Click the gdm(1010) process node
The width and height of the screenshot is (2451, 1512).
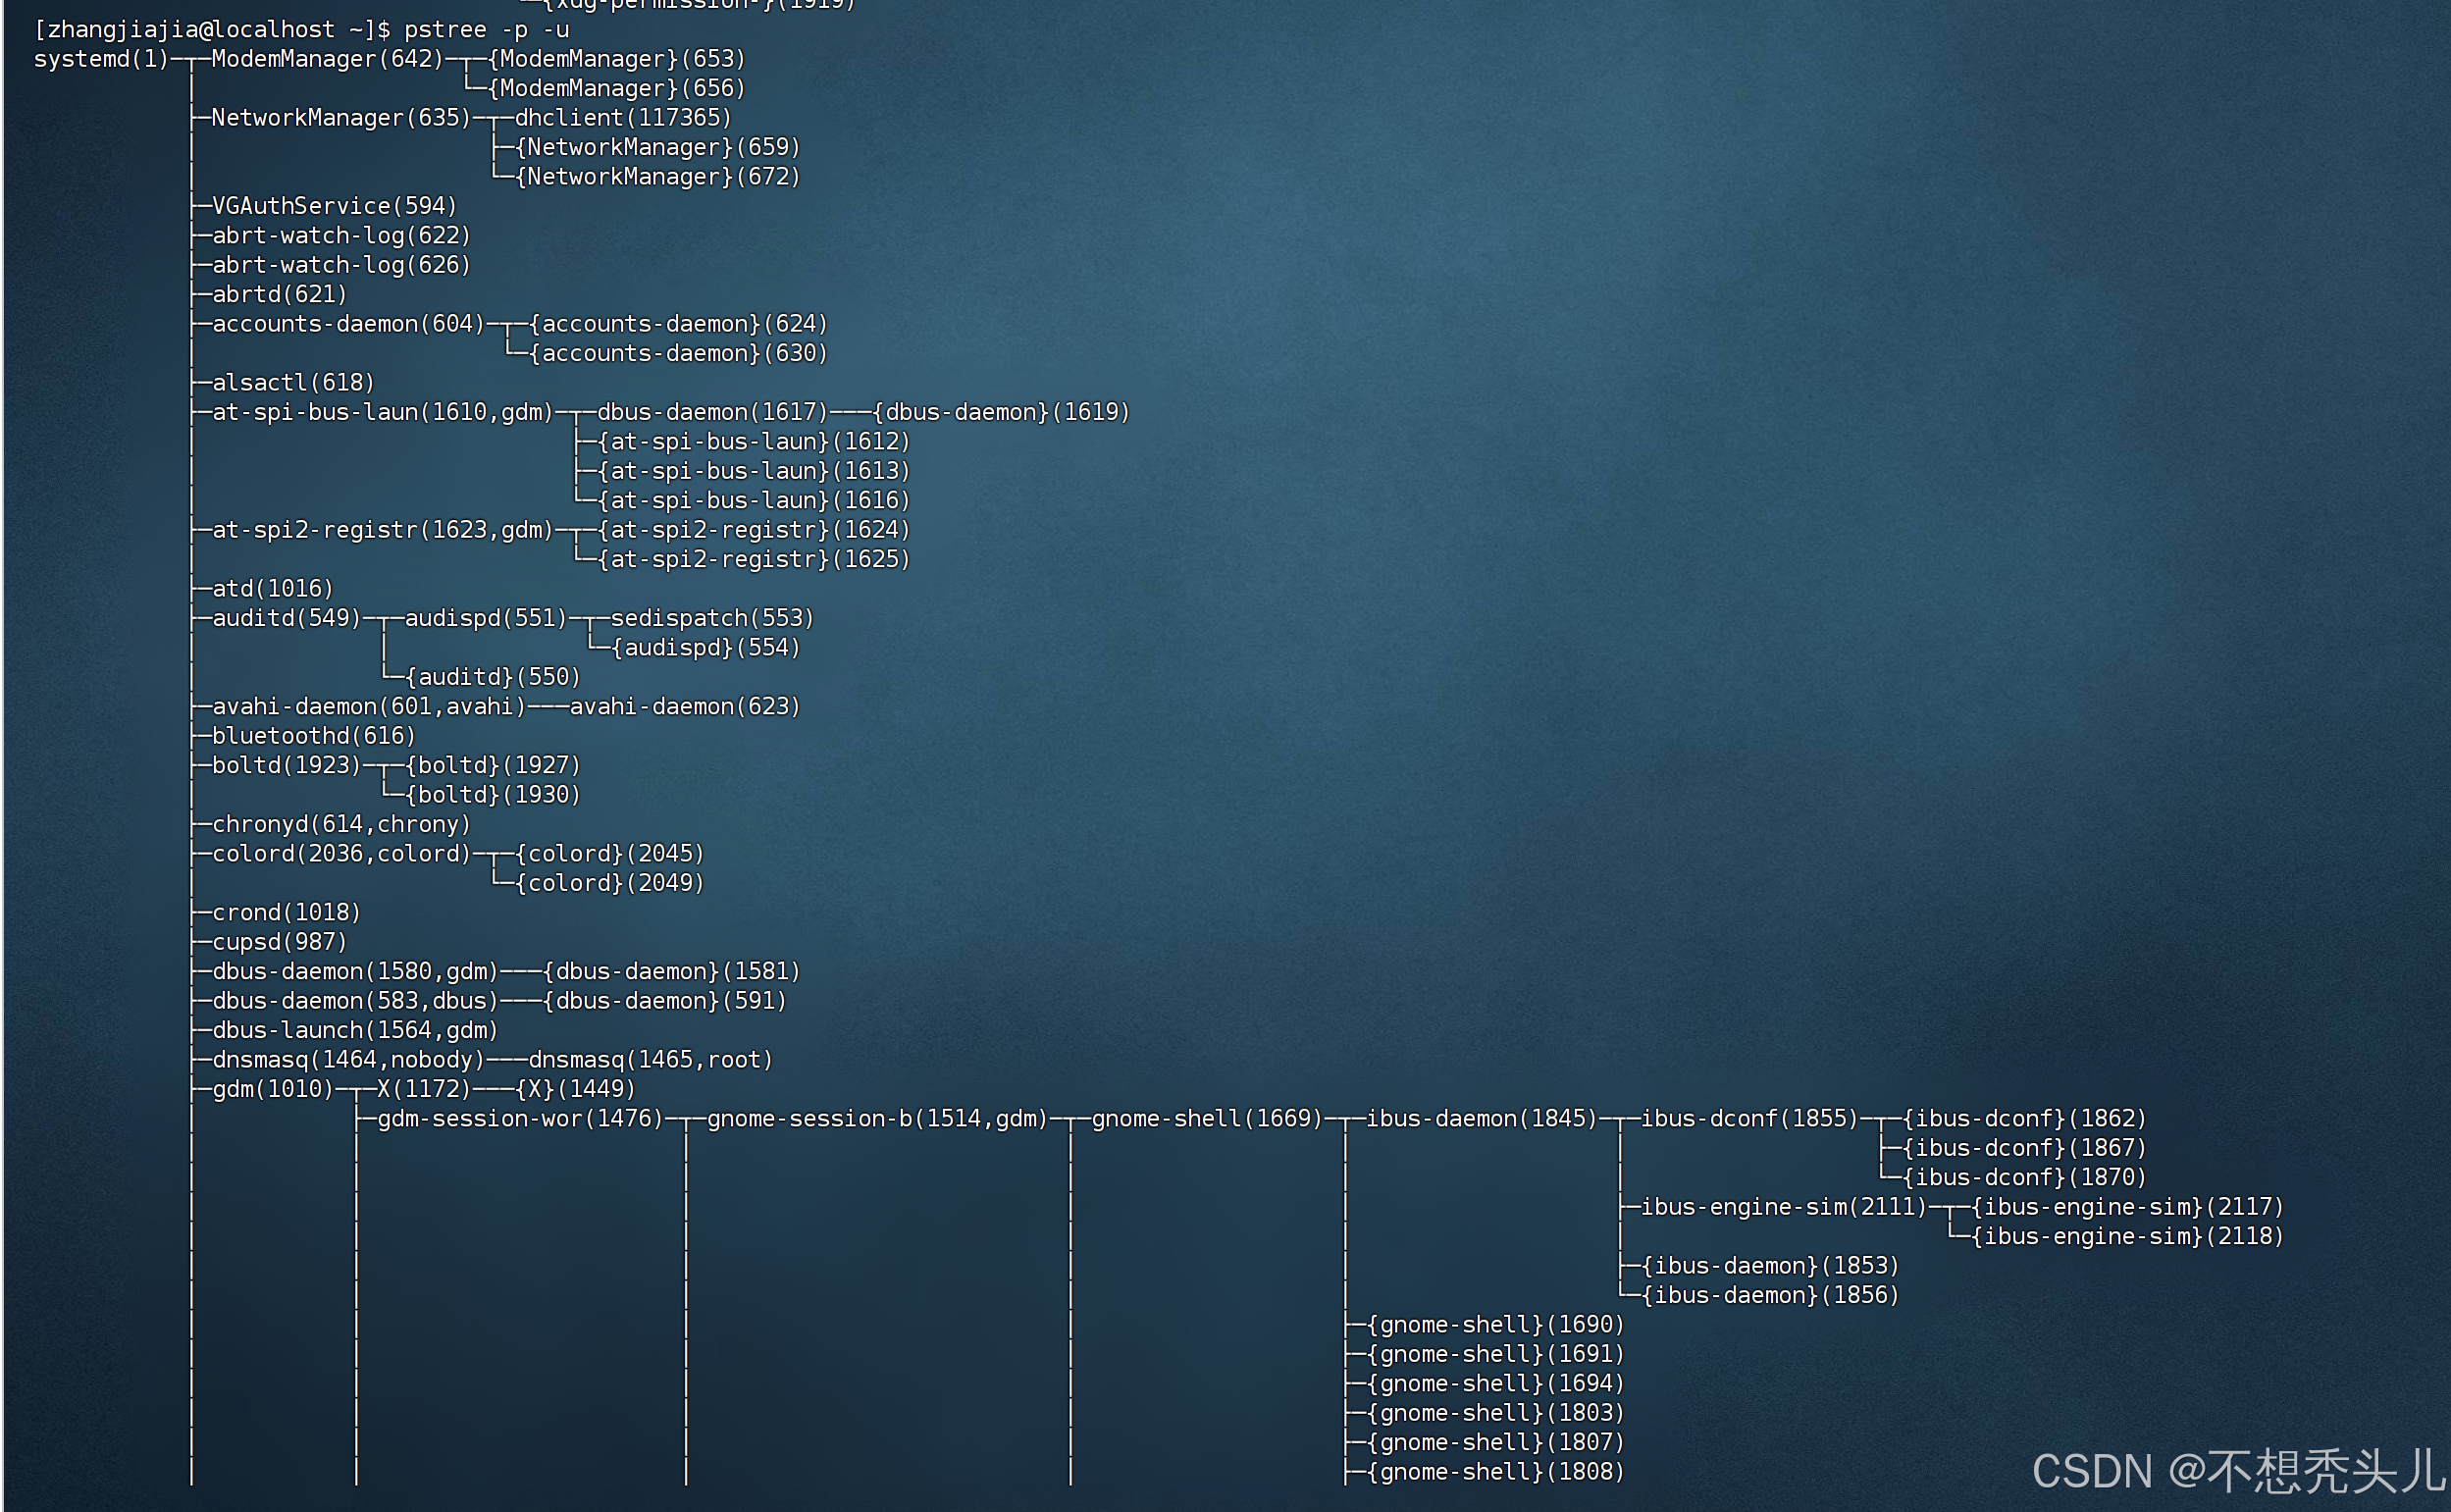272,1089
